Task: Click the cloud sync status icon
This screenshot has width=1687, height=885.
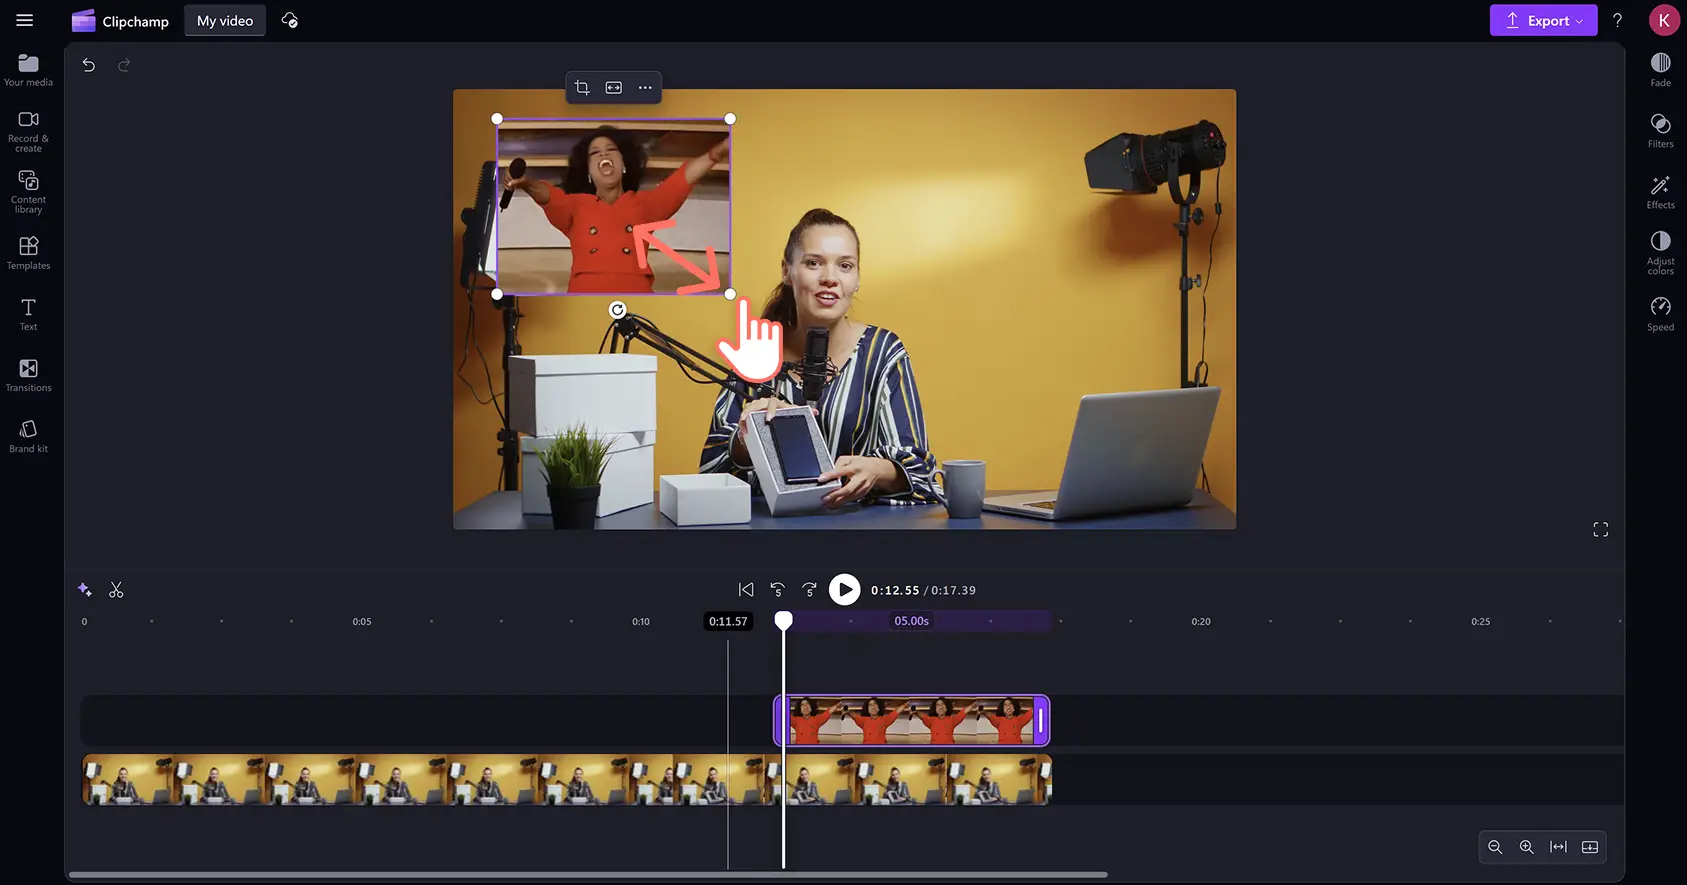Action: pos(290,20)
